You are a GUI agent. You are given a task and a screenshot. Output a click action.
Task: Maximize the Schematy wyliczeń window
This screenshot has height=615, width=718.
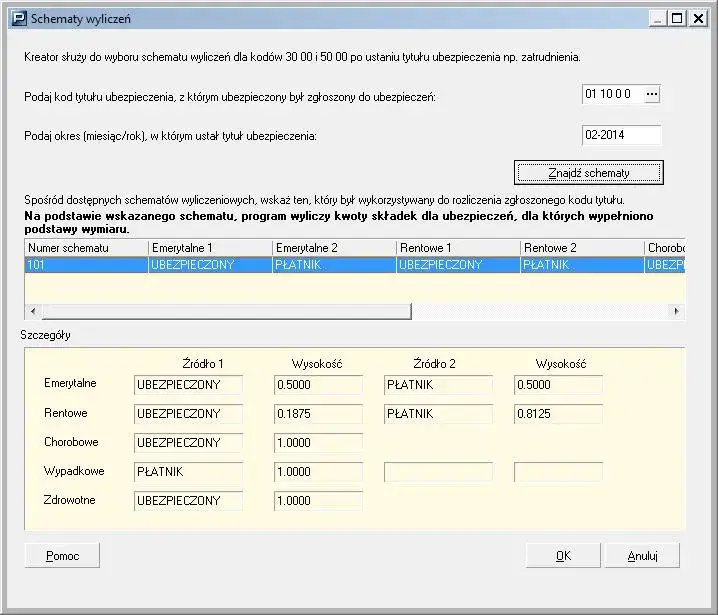click(677, 18)
